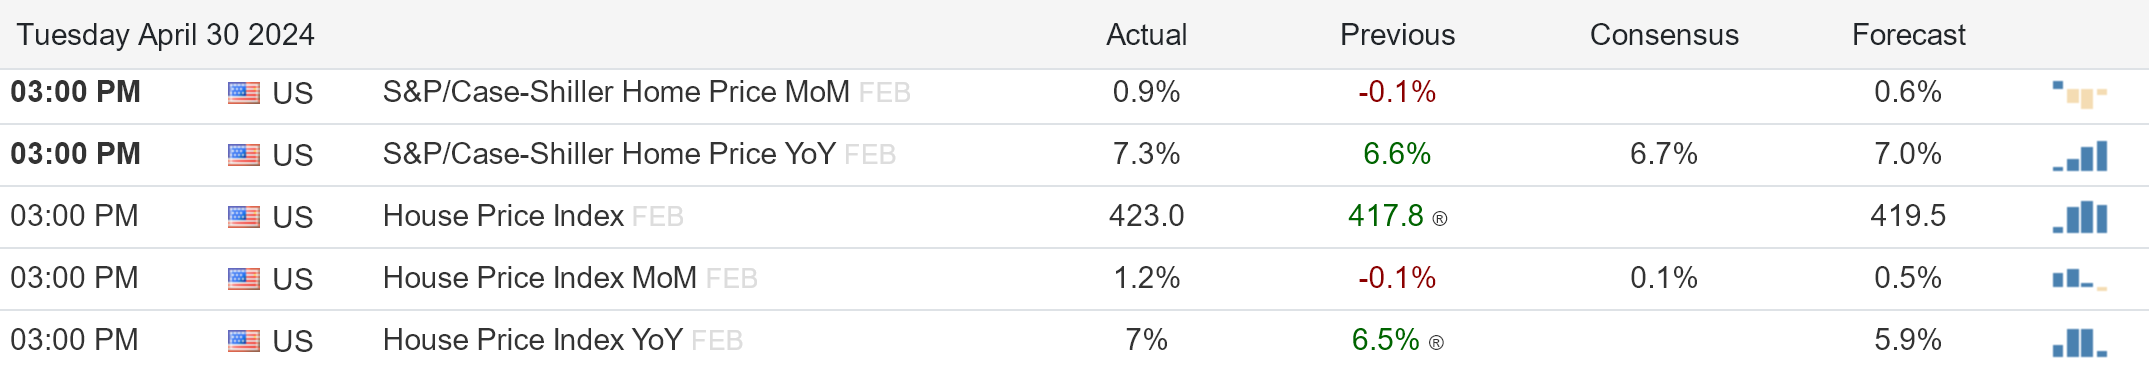This screenshot has height=369, width=2149.
Task: Open House Price Index MoM link
Action: tap(540, 278)
